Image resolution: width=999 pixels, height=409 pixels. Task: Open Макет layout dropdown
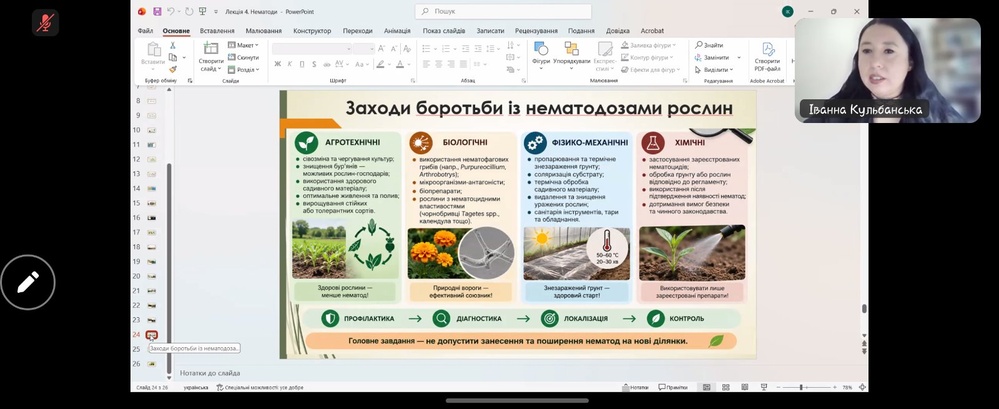pos(243,45)
